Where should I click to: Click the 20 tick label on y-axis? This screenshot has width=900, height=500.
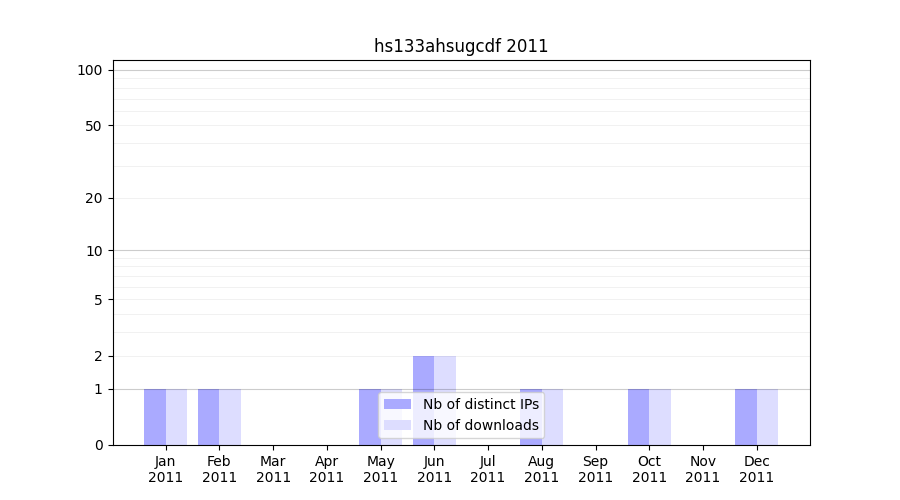[x=94, y=198]
